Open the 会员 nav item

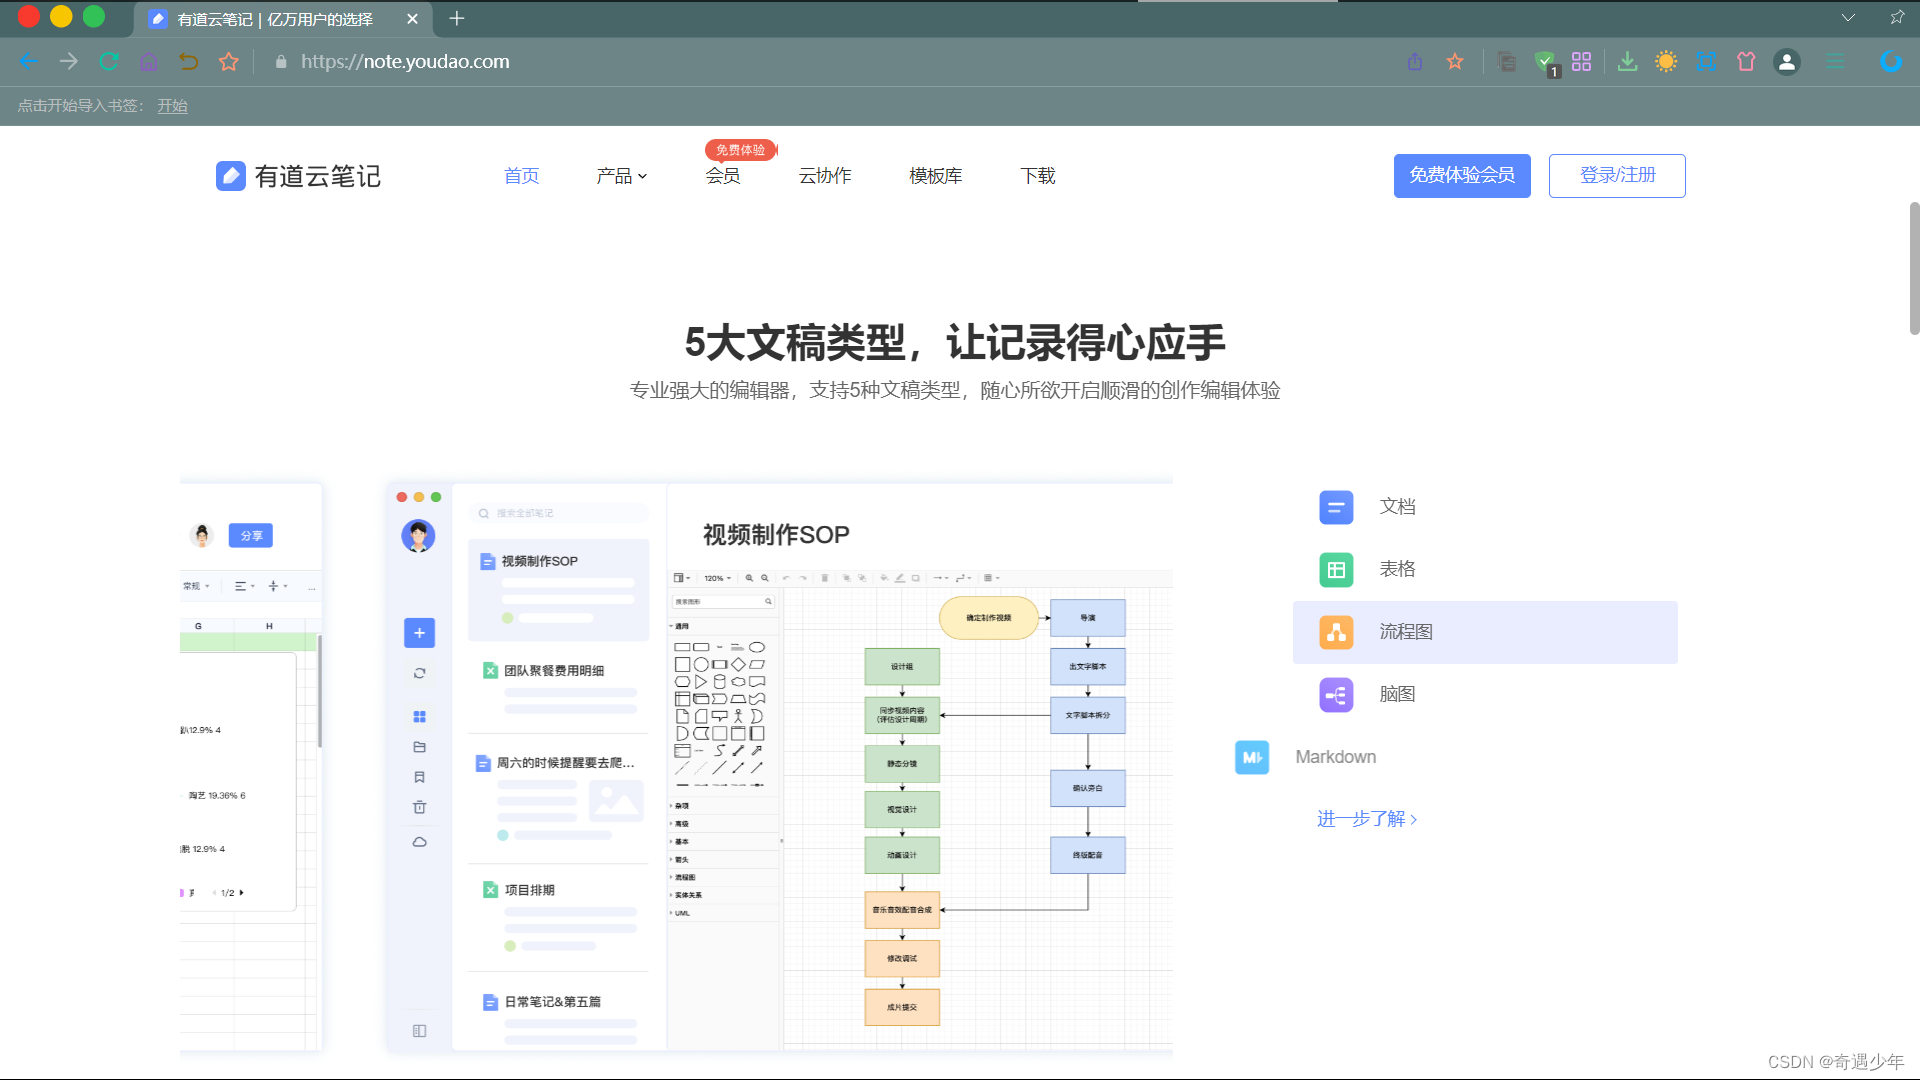tap(723, 176)
